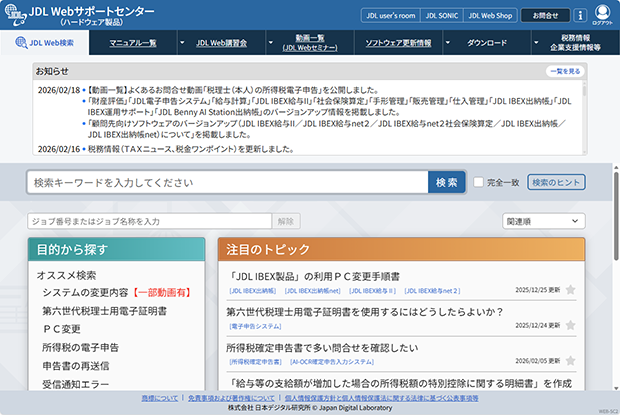
Task: Star the 所得税確定申告書 topic
Action: coord(570,360)
